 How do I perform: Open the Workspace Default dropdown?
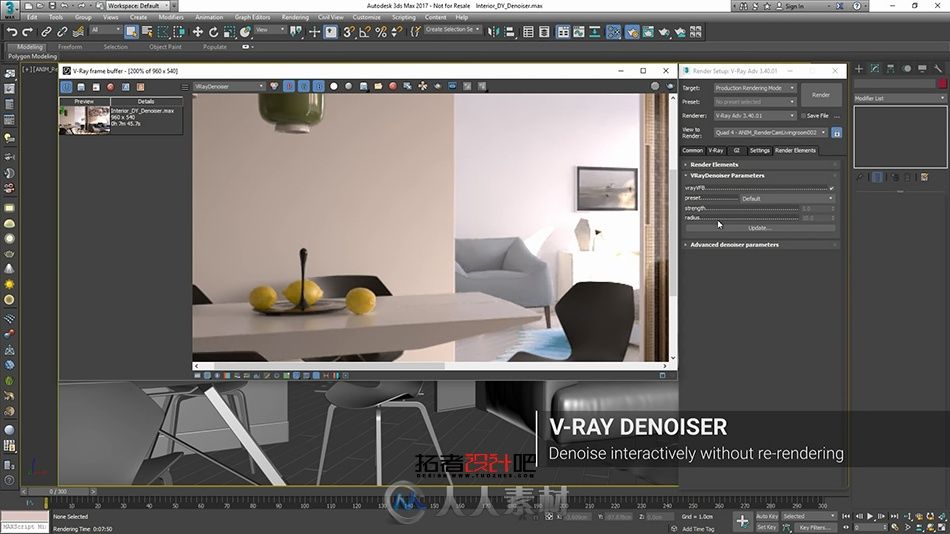pyautogui.click(x=138, y=5)
